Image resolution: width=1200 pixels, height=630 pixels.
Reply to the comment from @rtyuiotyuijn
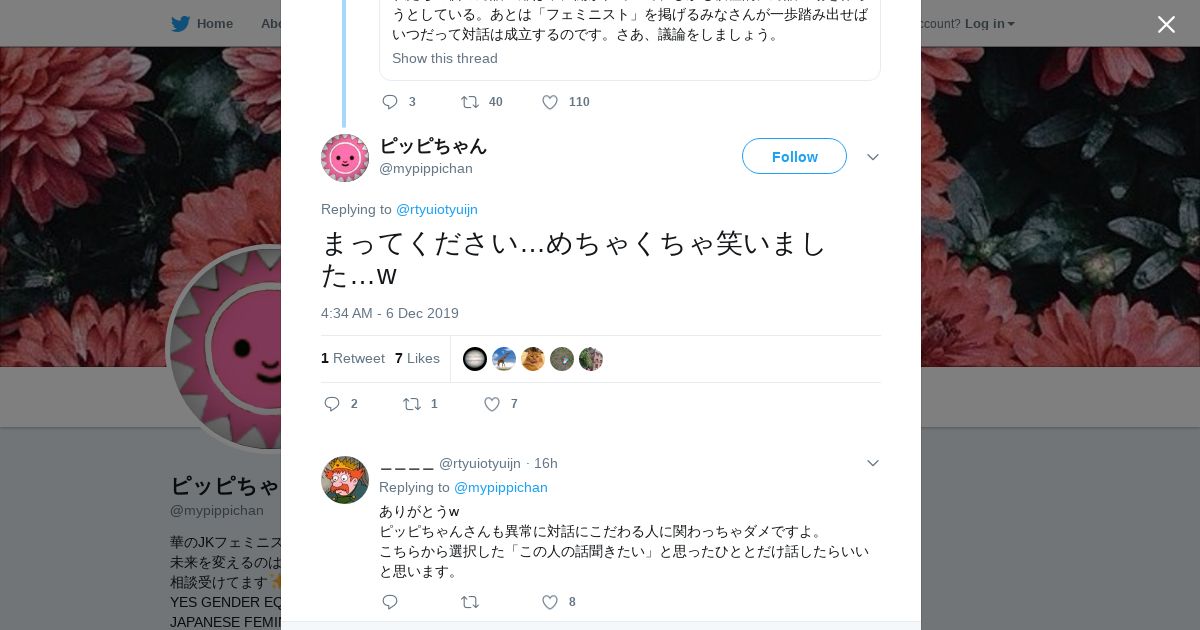tap(390, 602)
